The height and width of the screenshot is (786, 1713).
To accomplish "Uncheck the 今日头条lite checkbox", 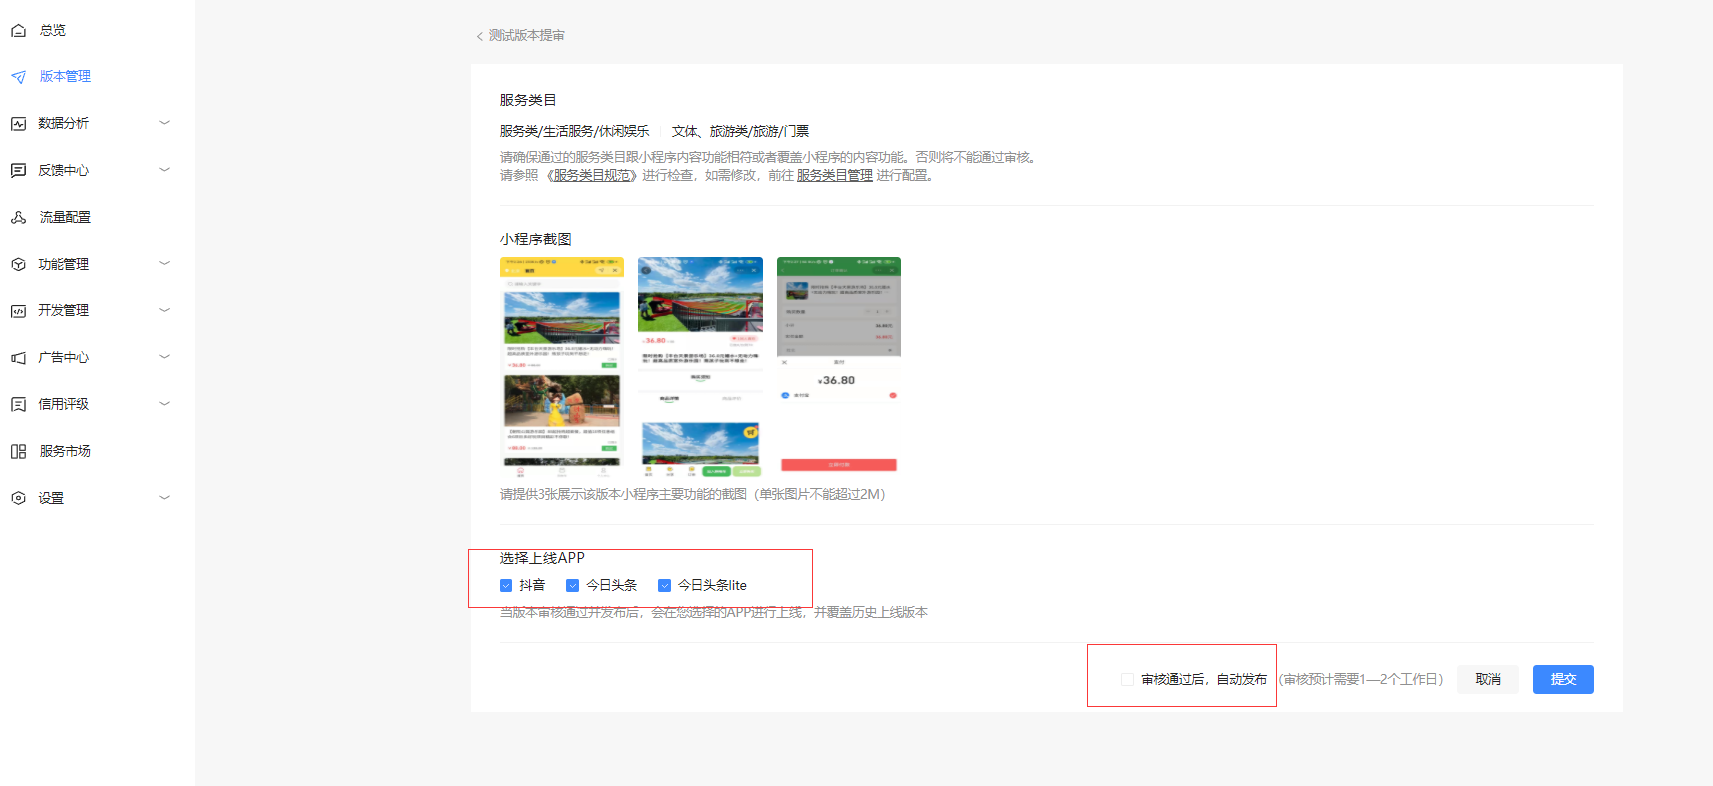I will point(664,586).
